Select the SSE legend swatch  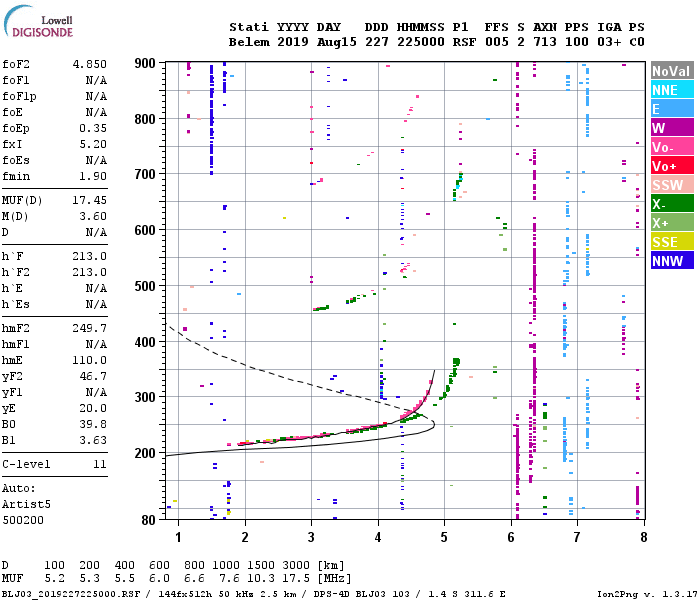tap(672, 242)
